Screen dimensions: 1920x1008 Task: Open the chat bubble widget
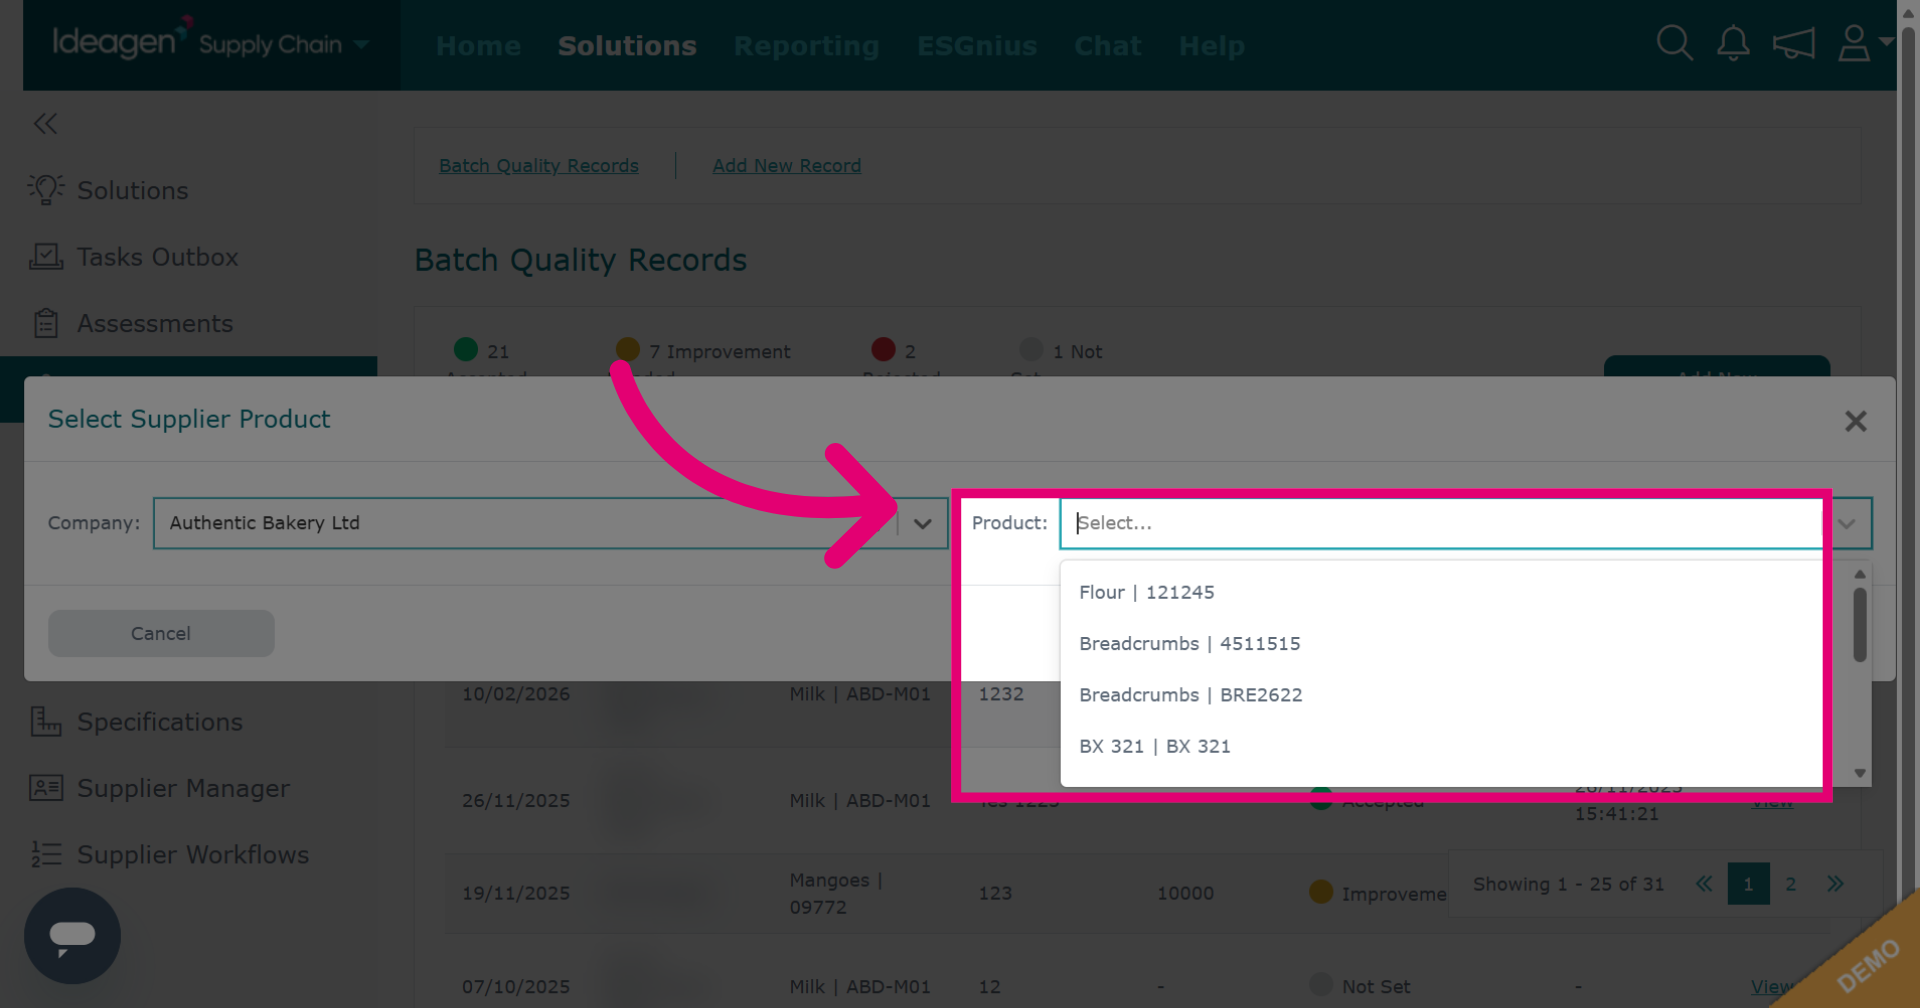click(x=72, y=936)
